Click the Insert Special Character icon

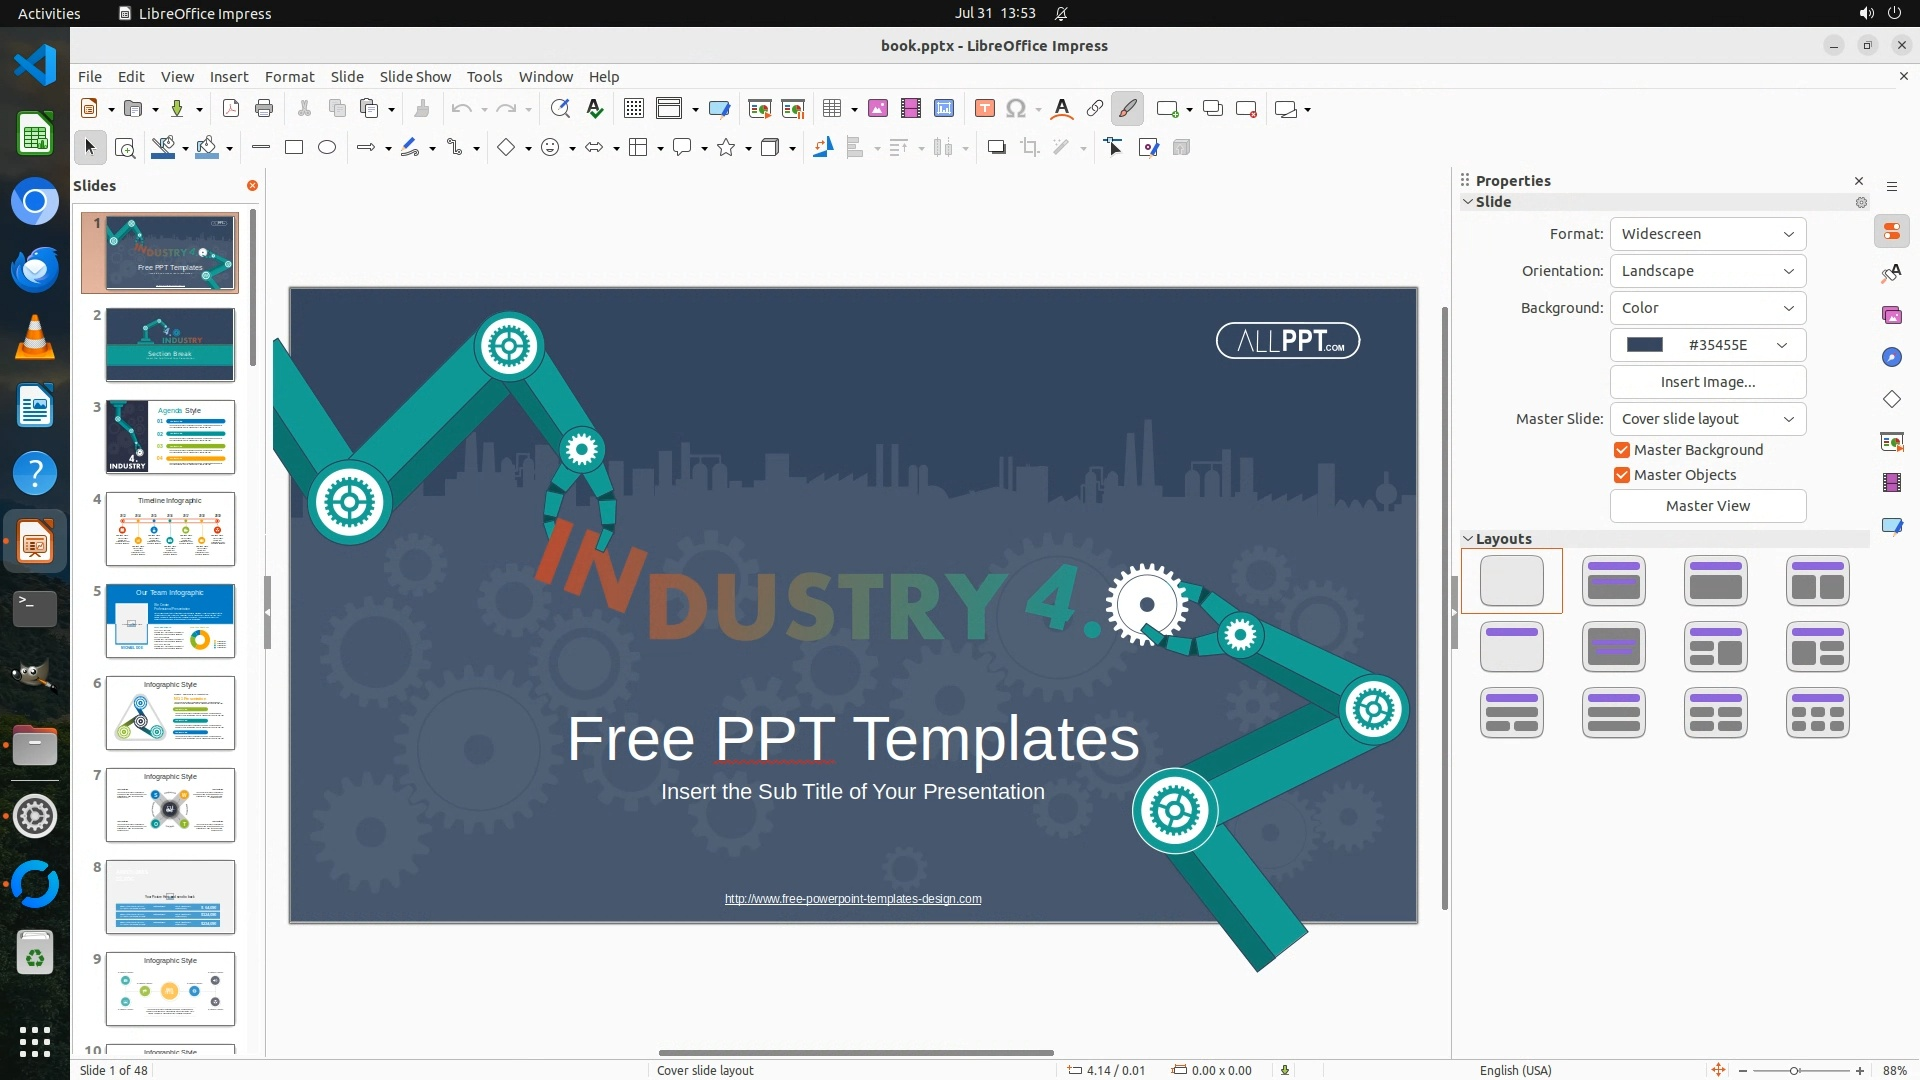(1016, 109)
